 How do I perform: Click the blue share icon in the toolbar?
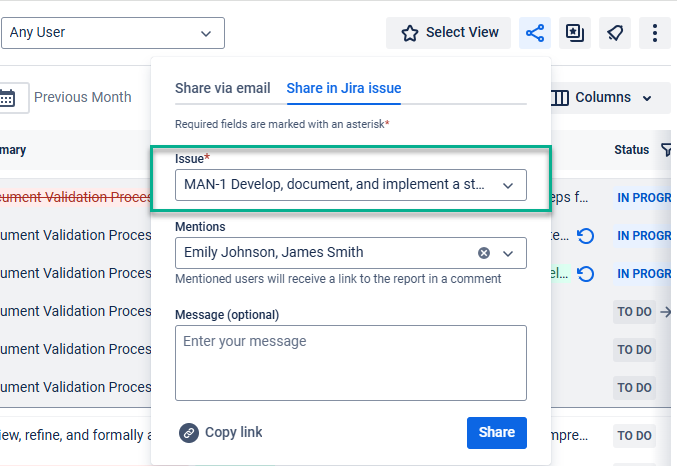[535, 33]
